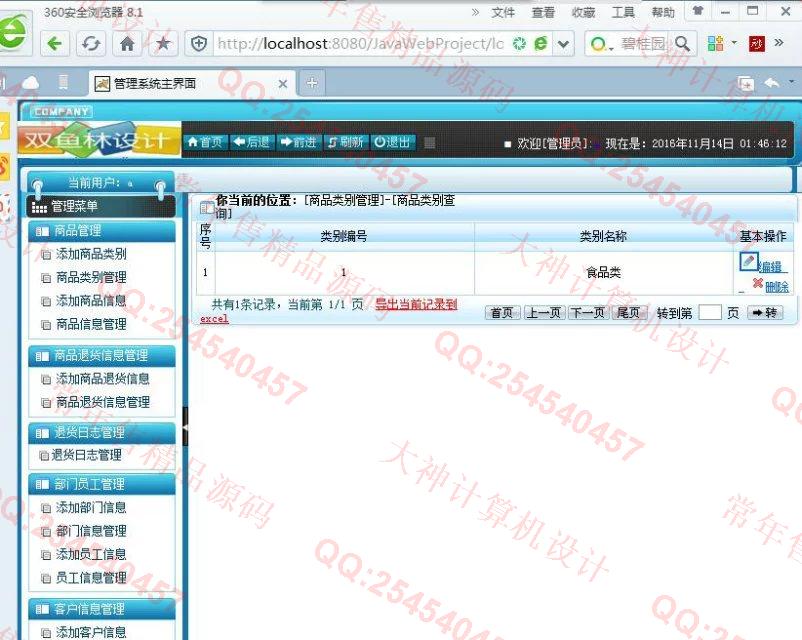Viewport: 802px width, 640px height.
Task: Open the extensions grid icon
Action: pyautogui.click(x=716, y=43)
